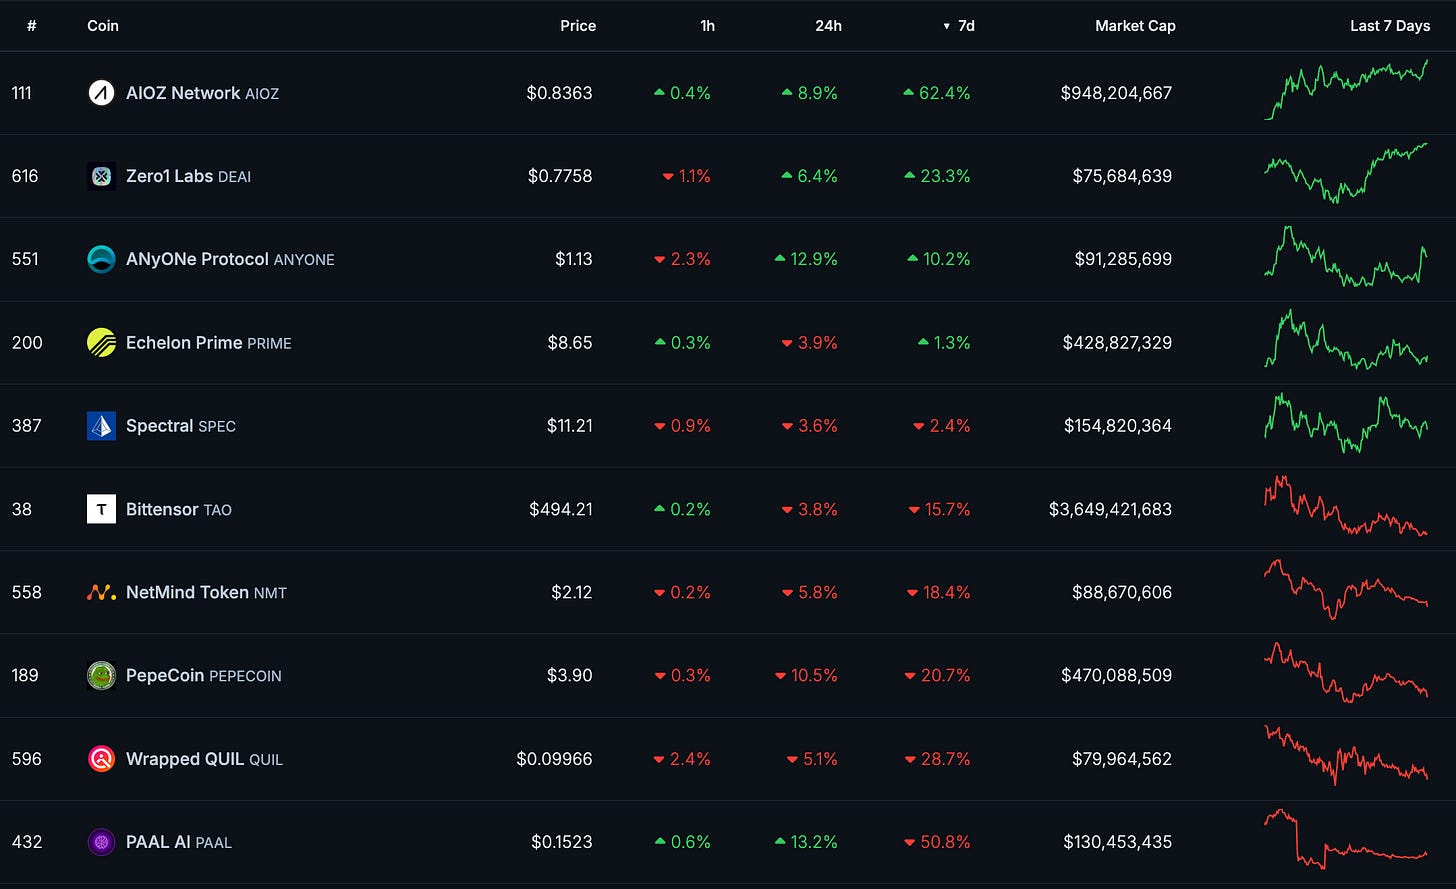1456x889 pixels.
Task: Click rank number 38
Action: pos(21,509)
